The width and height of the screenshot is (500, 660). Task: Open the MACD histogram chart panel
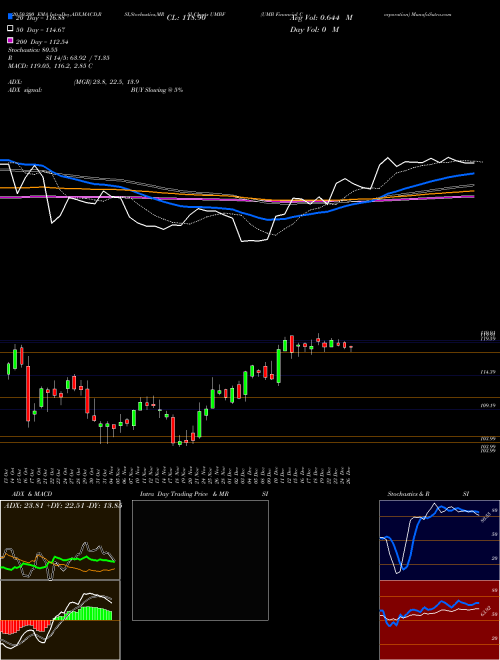tap(60, 620)
